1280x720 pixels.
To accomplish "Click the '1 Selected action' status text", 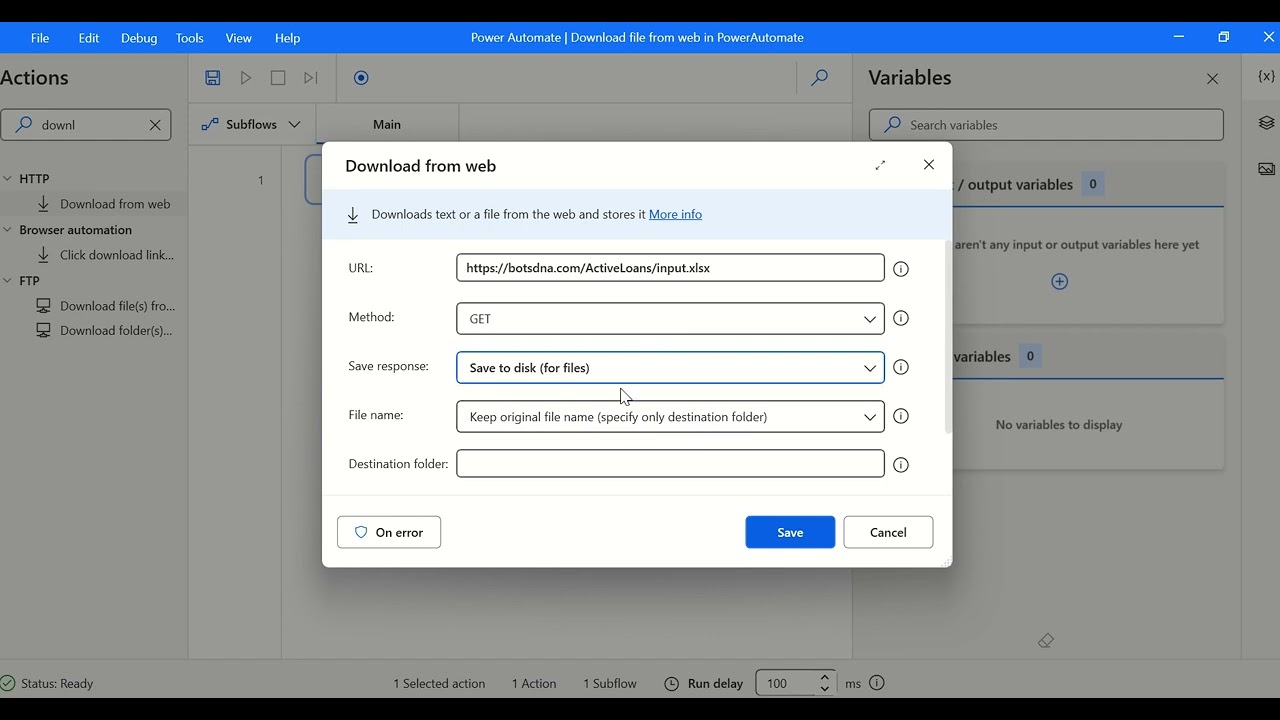I will click(439, 684).
